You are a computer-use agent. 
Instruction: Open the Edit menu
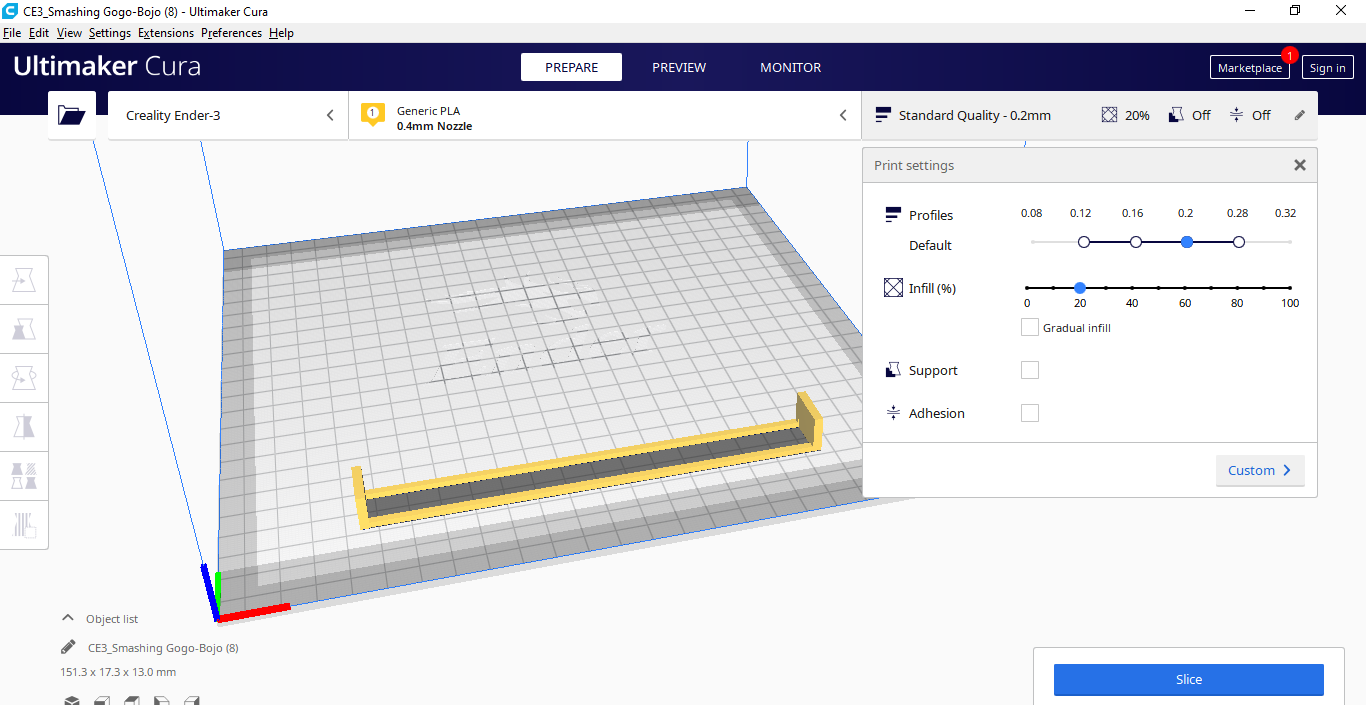coord(39,33)
